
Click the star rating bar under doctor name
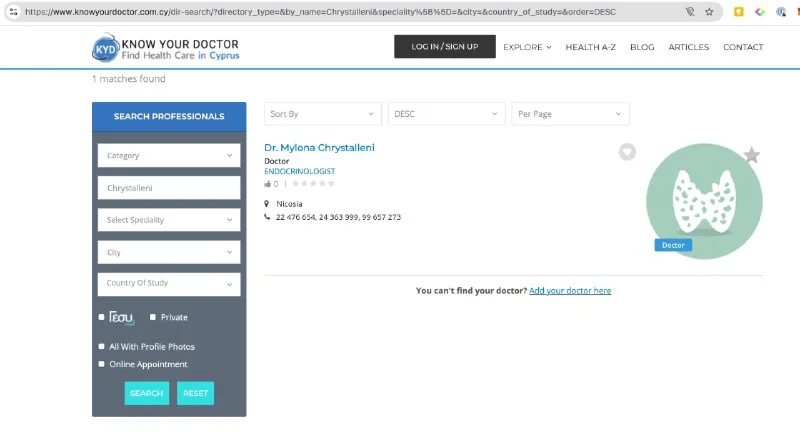click(313, 184)
